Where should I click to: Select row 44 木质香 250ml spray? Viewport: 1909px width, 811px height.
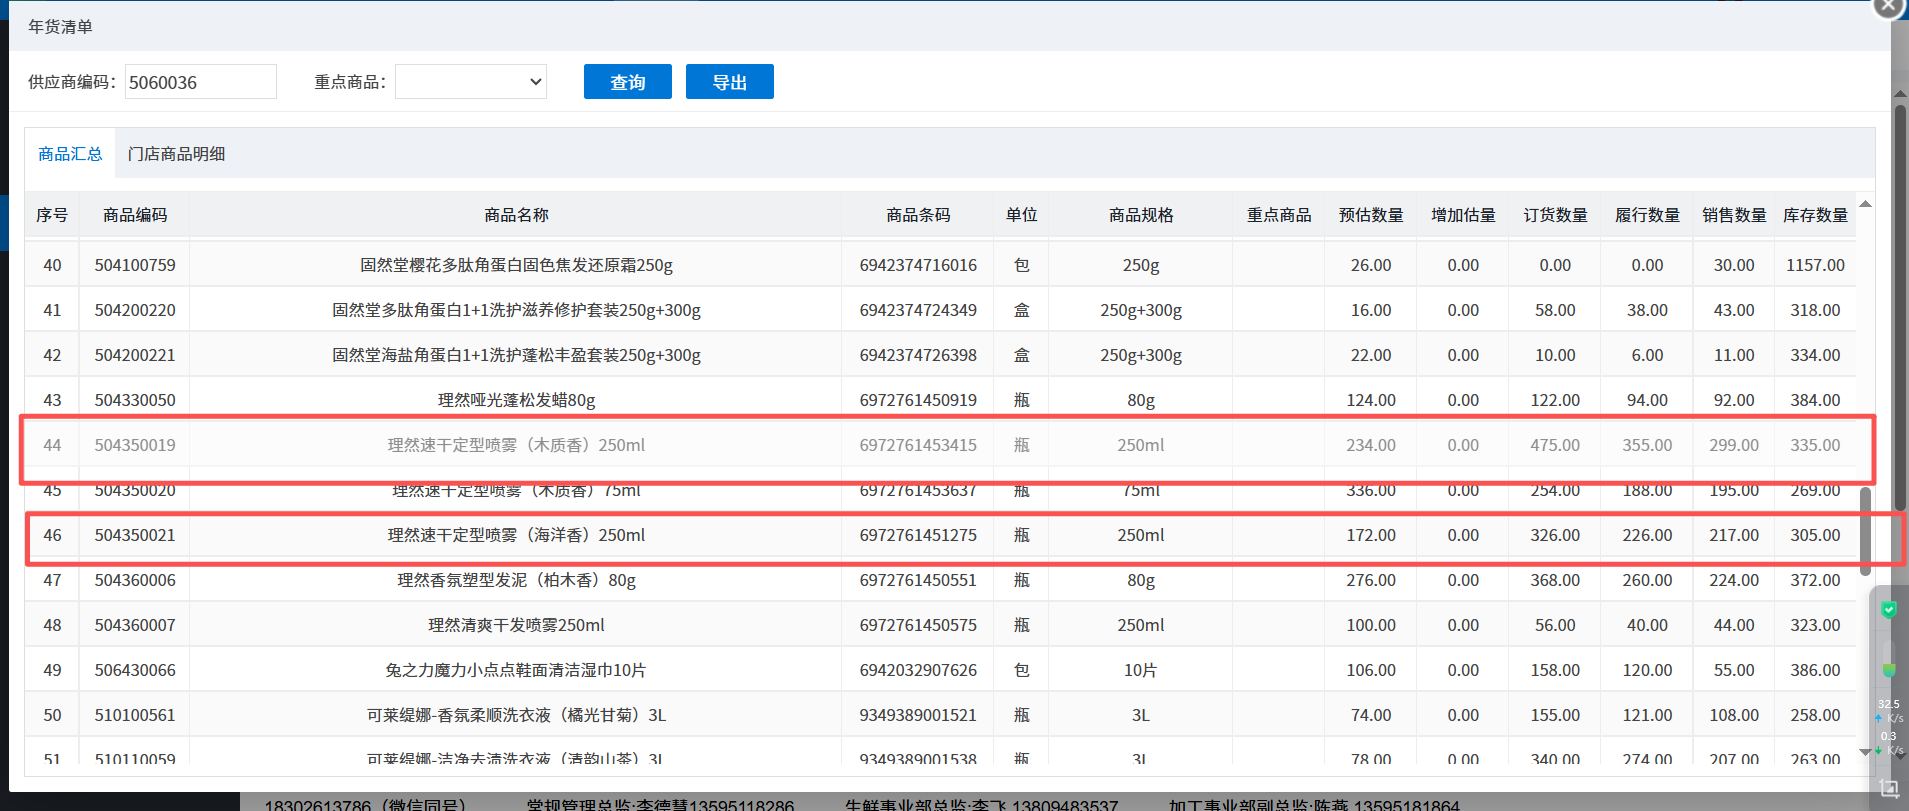coord(516,445)
